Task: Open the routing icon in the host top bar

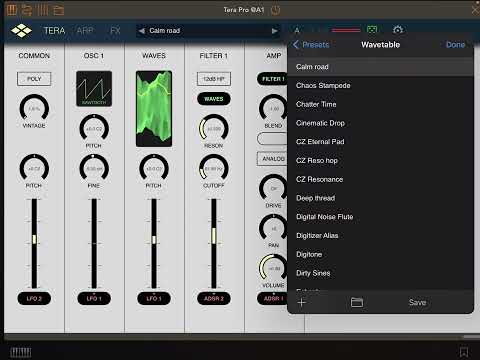Action: pos(27,10)
